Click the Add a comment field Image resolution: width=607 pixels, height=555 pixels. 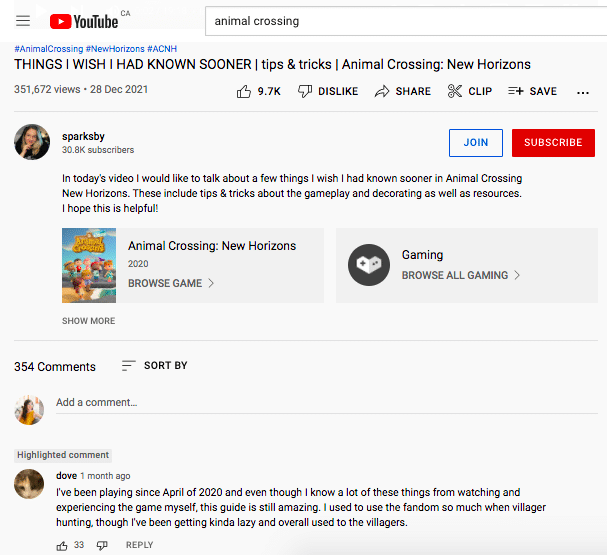(327, 403)
